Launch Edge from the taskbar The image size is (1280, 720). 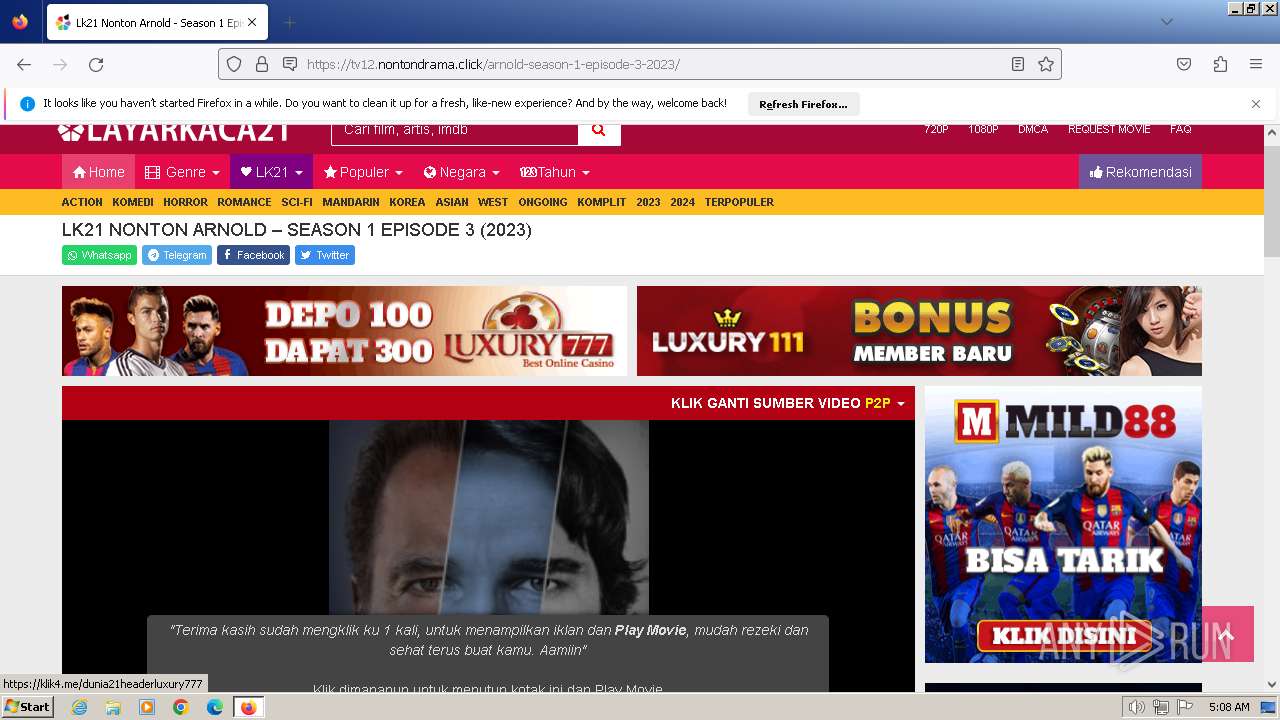click(x=215, y=707)
